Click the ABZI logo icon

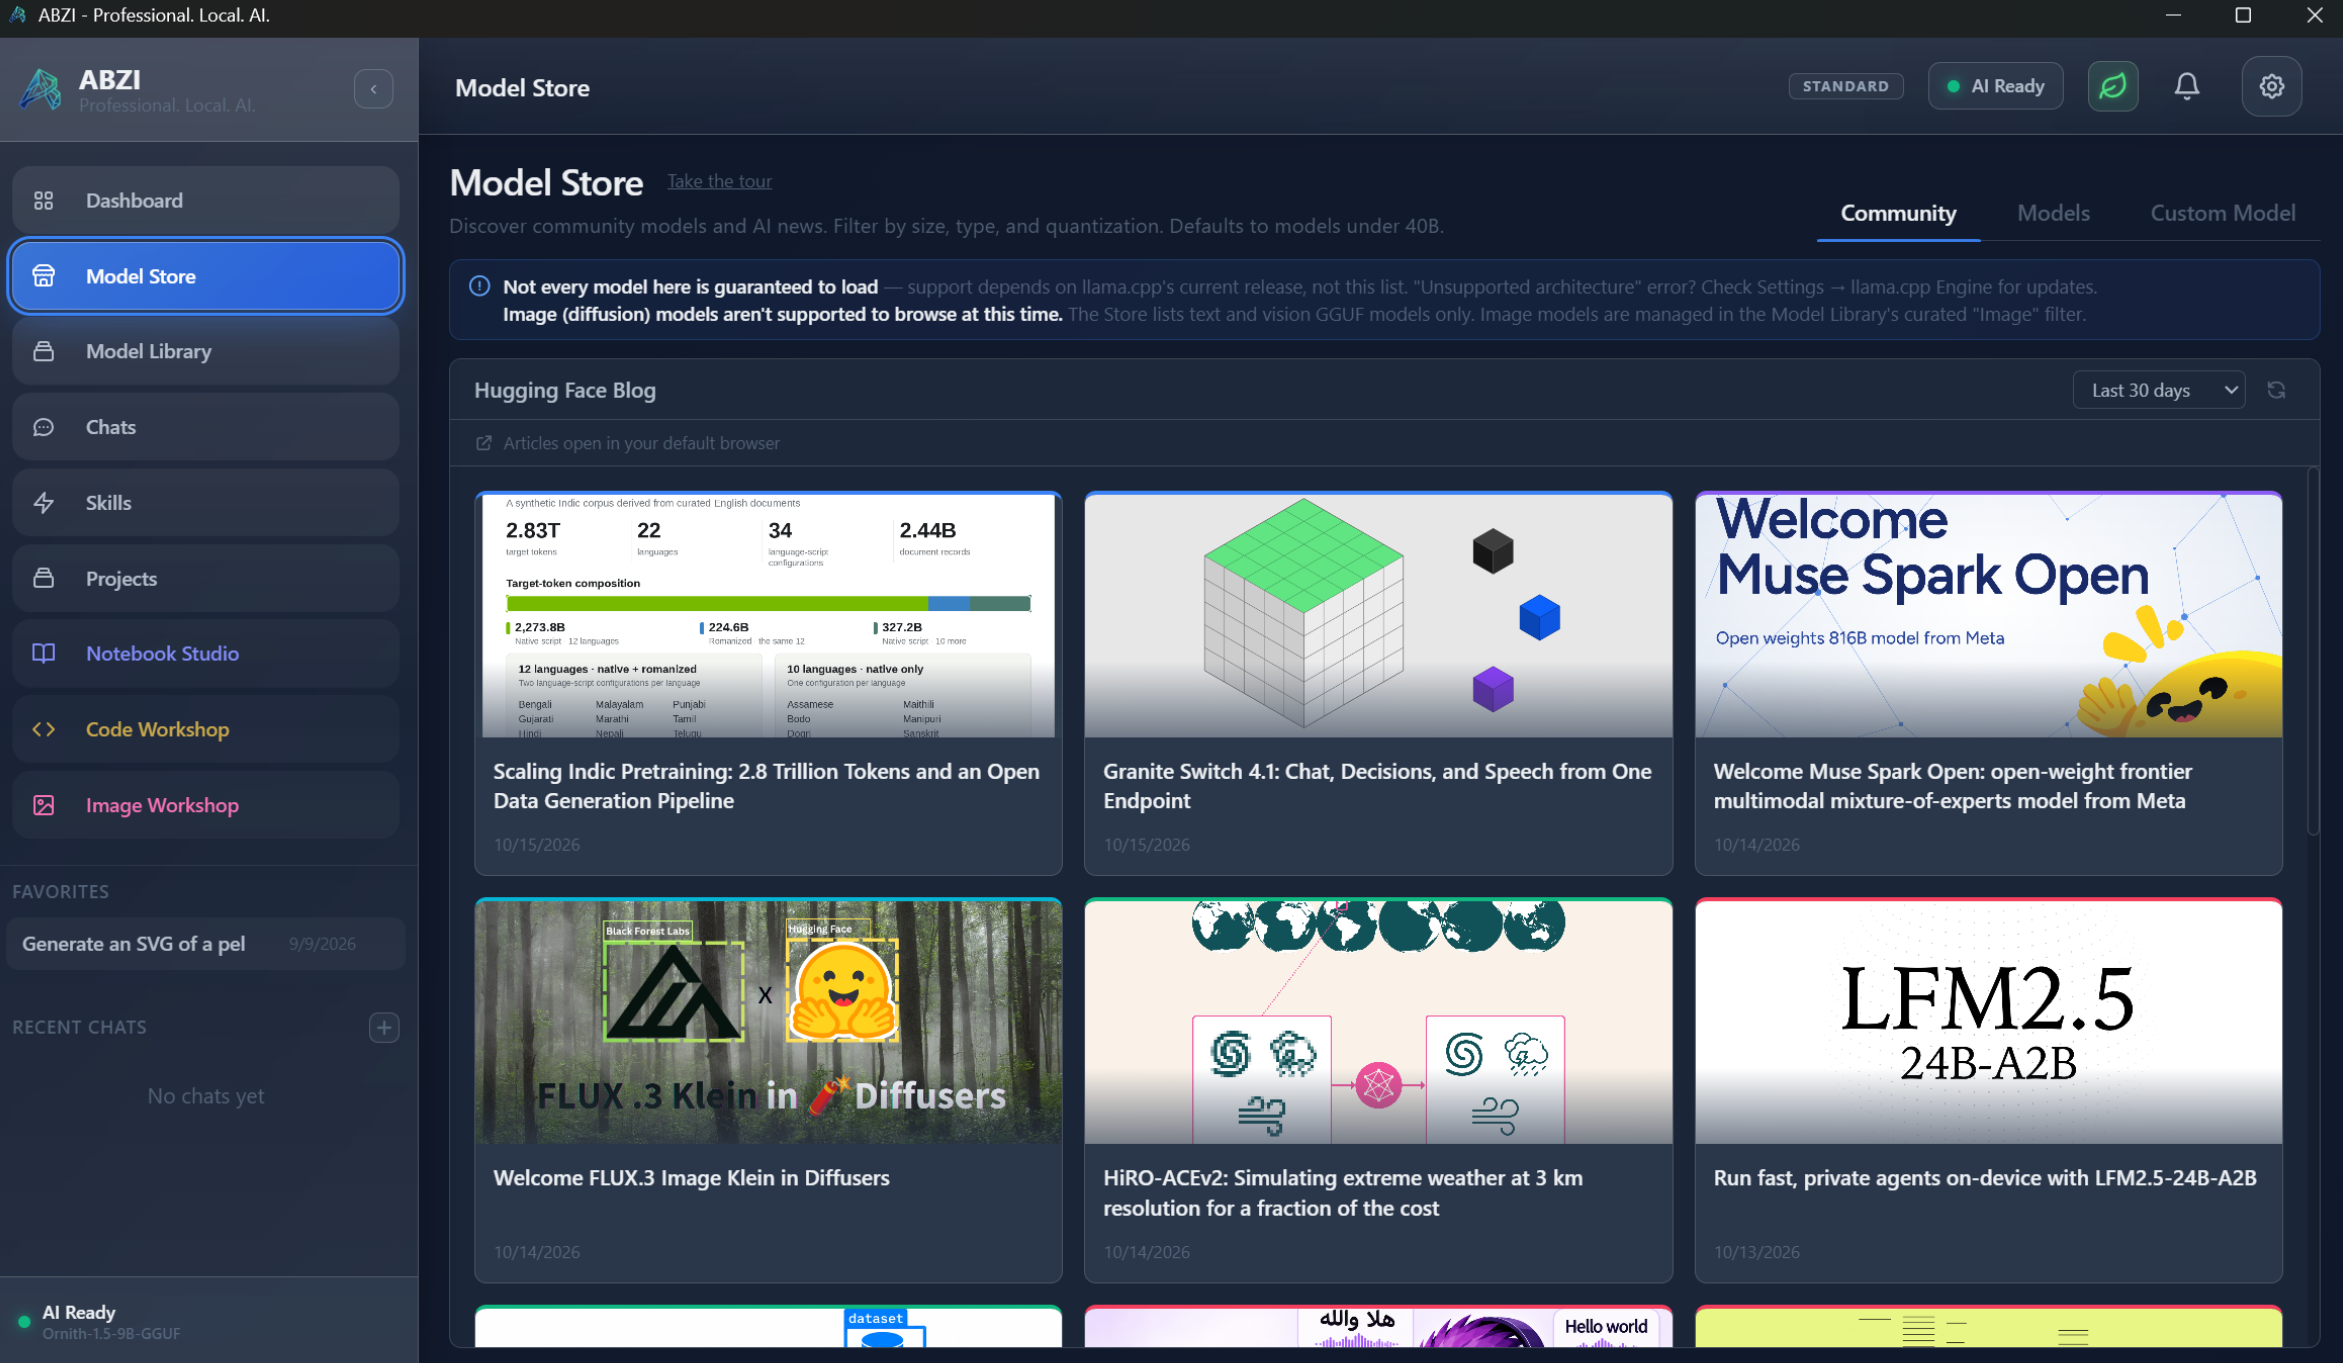[41, 89]
